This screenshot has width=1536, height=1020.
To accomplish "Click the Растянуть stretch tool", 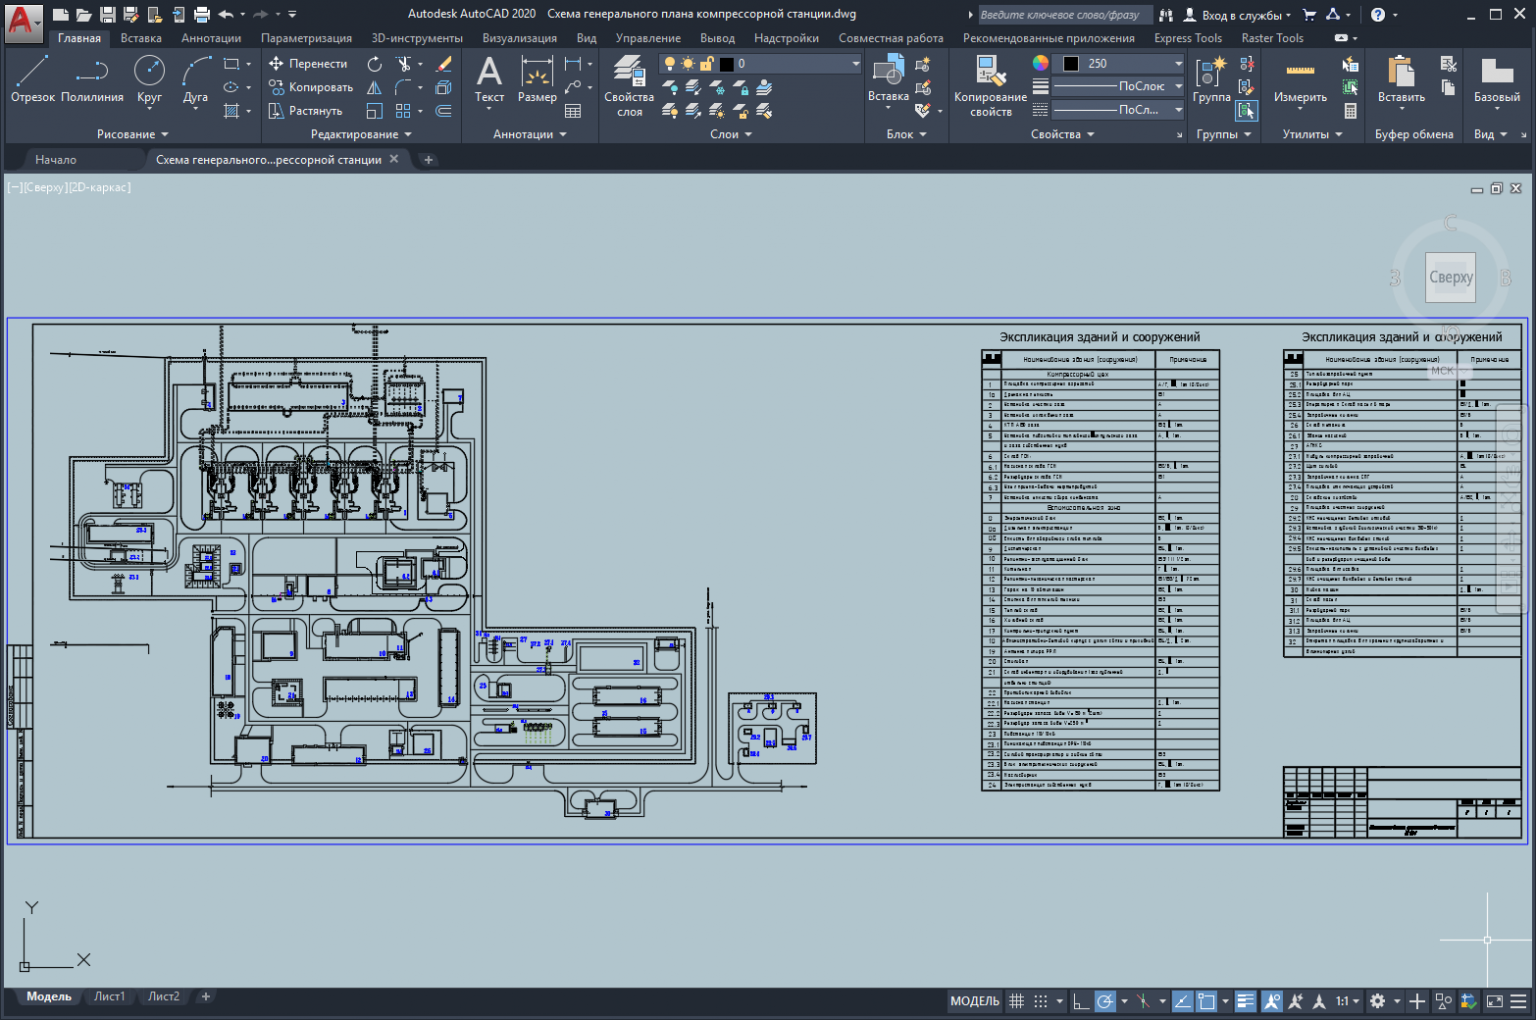I will [x=306, y=111].
